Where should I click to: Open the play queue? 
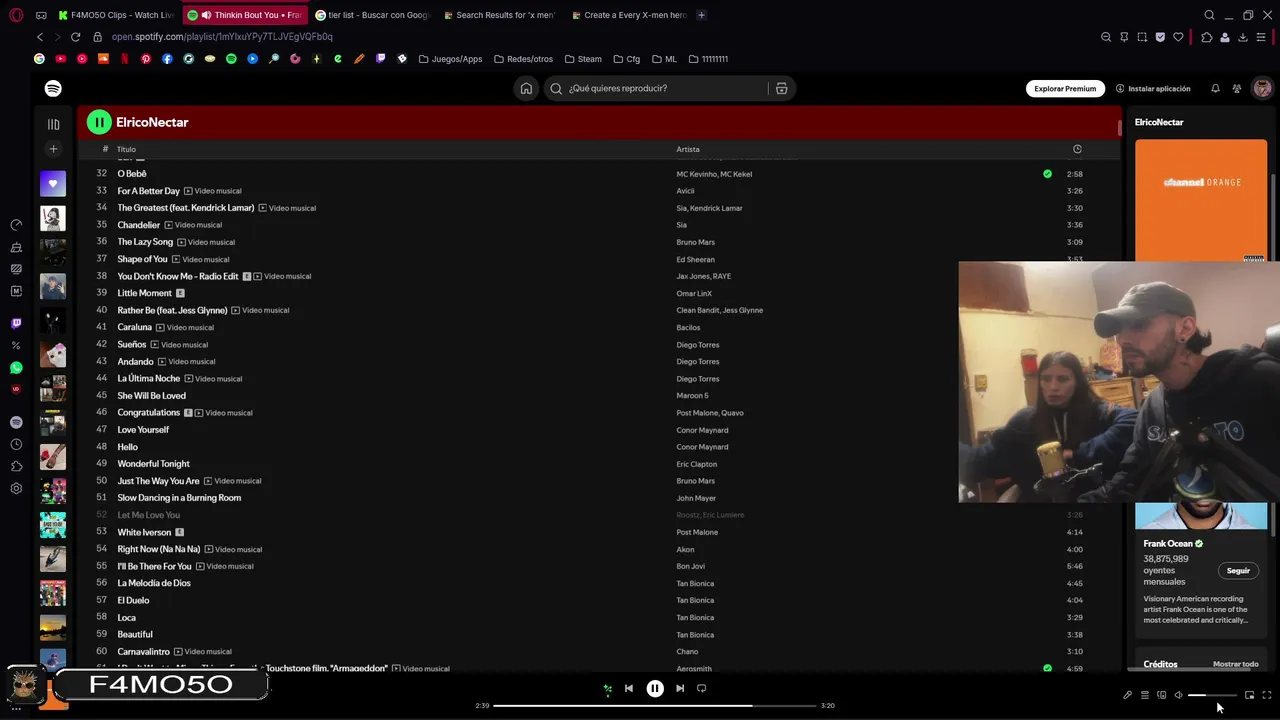point(1145,695)
